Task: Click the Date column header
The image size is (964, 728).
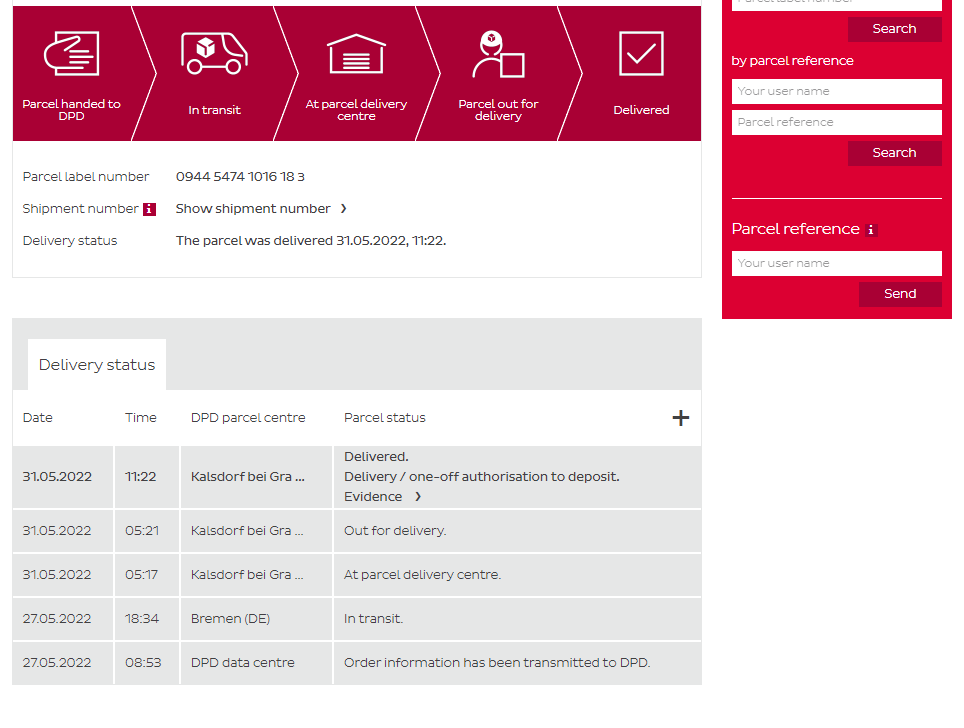Action: point(38,418)
